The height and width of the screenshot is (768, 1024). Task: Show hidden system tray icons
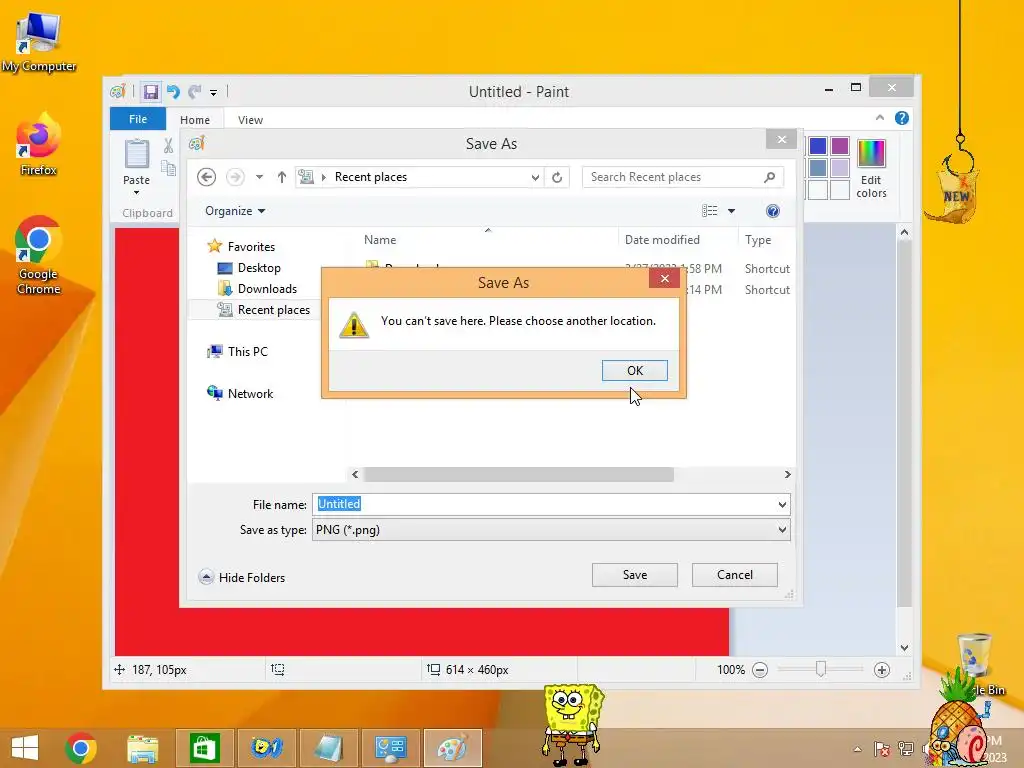[857, 749]
